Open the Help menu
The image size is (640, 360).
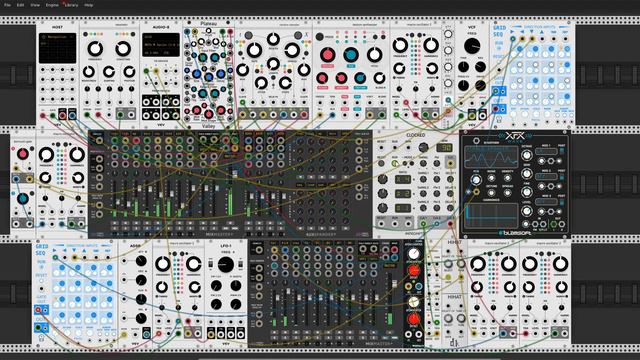[x=89, y=5]
